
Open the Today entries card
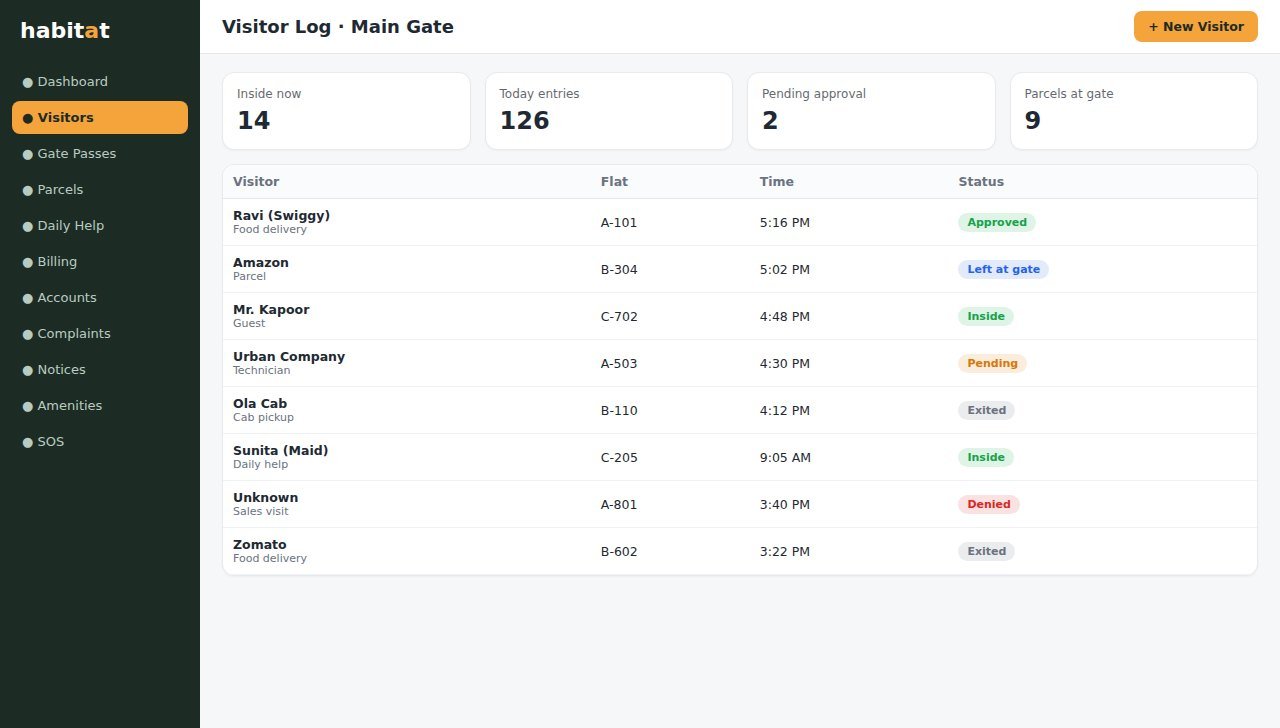coord(609,111)
